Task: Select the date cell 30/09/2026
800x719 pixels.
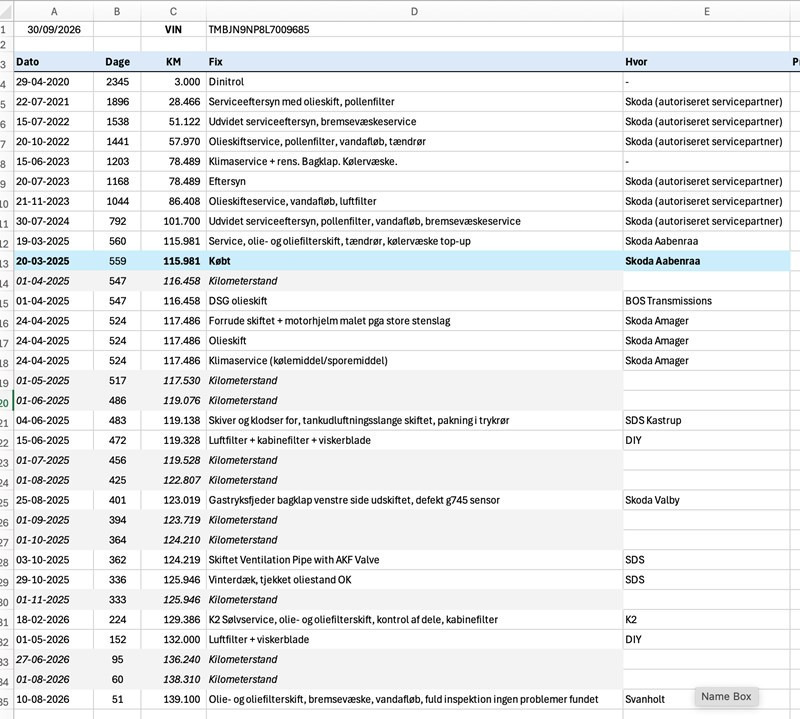Action: pyautogui.click(x=54, y=30)
